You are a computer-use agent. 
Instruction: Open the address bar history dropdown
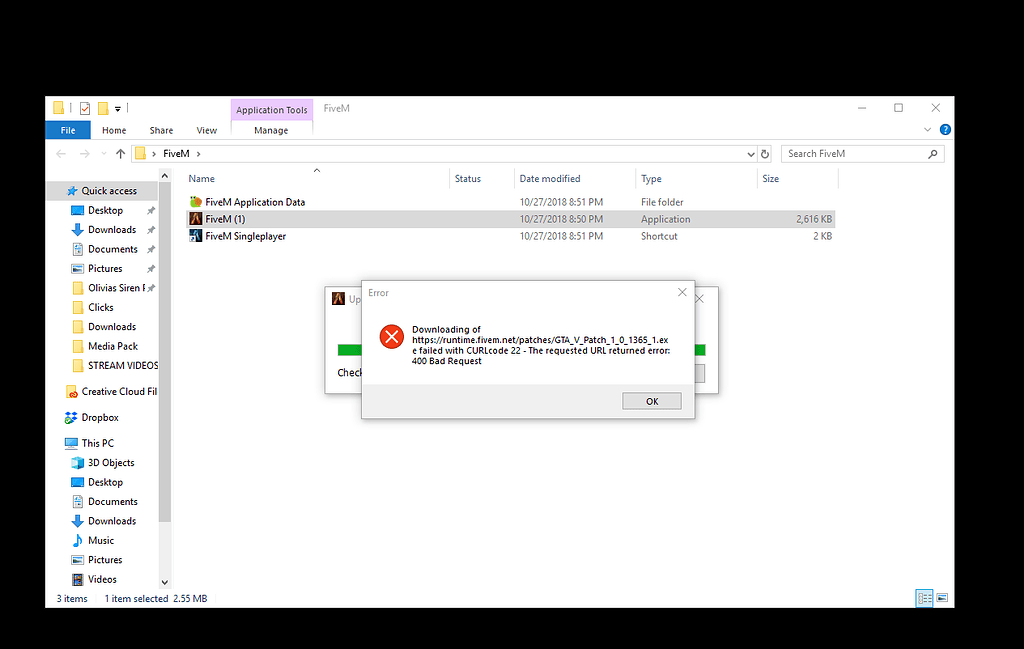point(750,153)
